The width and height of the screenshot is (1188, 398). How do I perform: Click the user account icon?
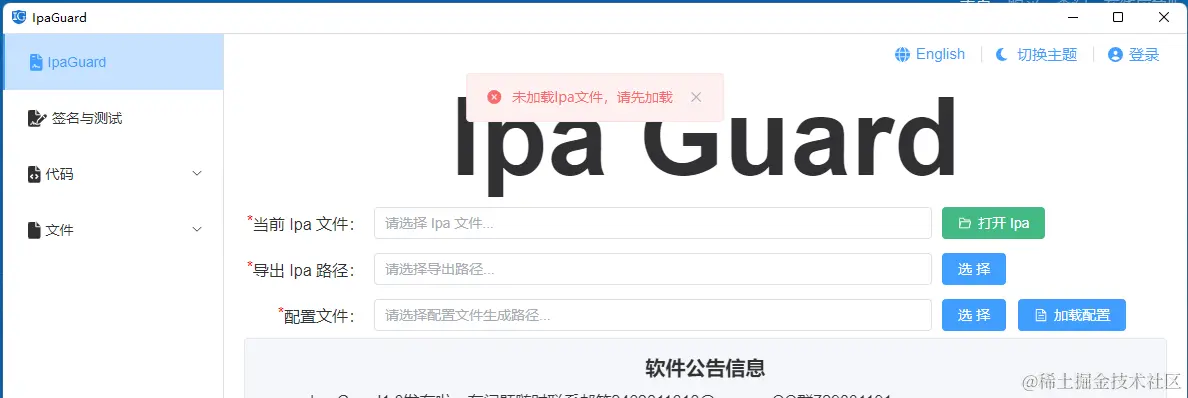click(x=1115, y=55)
